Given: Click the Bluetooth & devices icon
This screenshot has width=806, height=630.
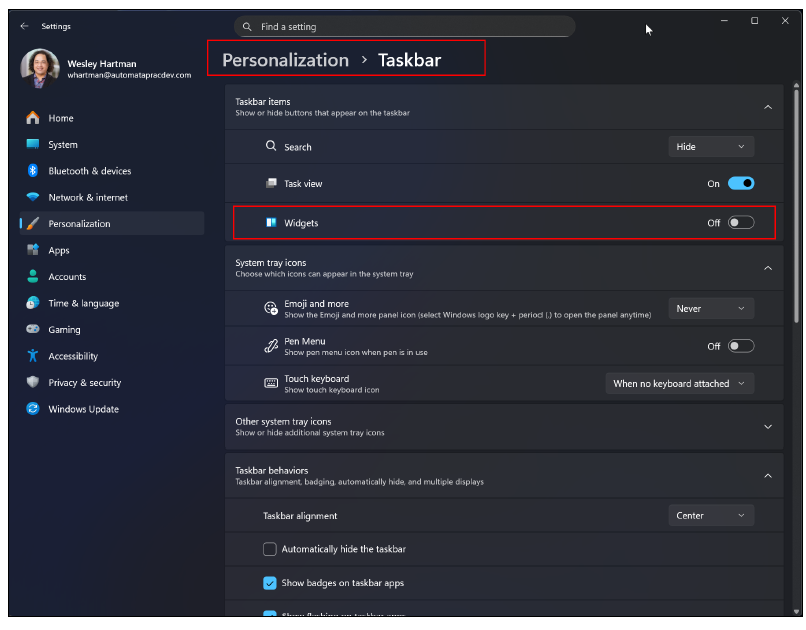Looking at the screenshot, I should pyautogui.click(x=33, y=171).
